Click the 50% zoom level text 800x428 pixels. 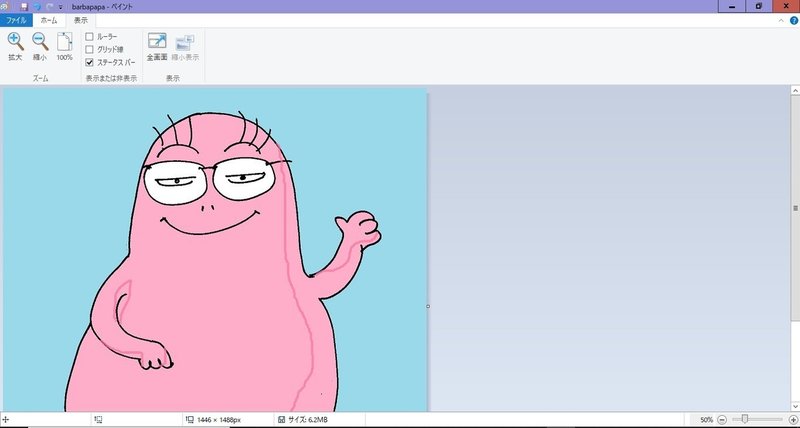(x=707, y=420)
